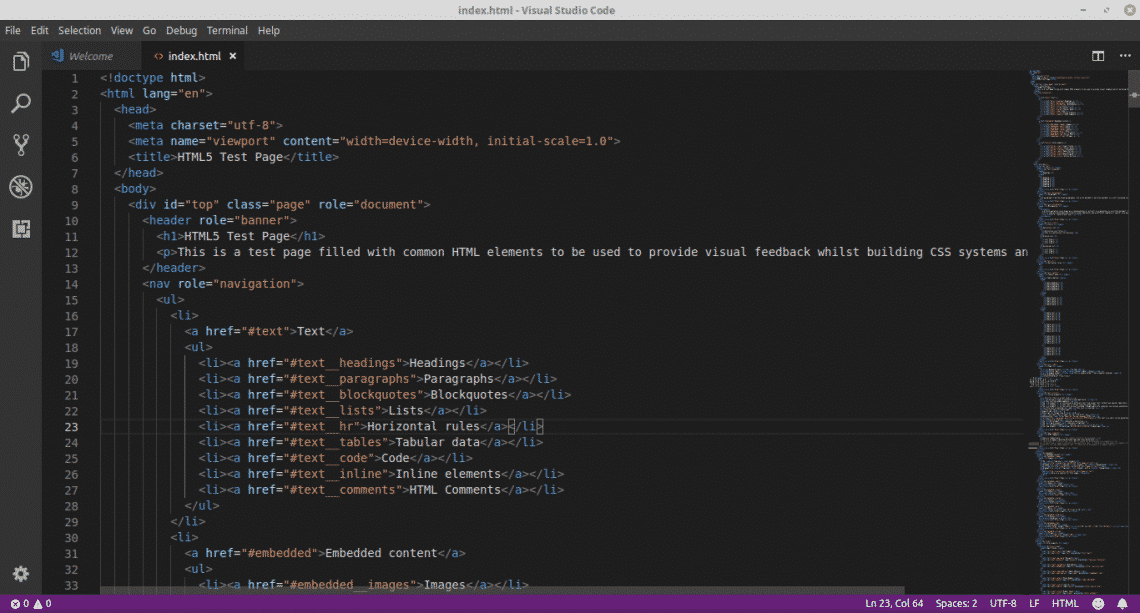The height and width of the screenshot is (613, 1140).
Task: Click Ln 23, Col 64 indicator
Action: pos(893,604)
